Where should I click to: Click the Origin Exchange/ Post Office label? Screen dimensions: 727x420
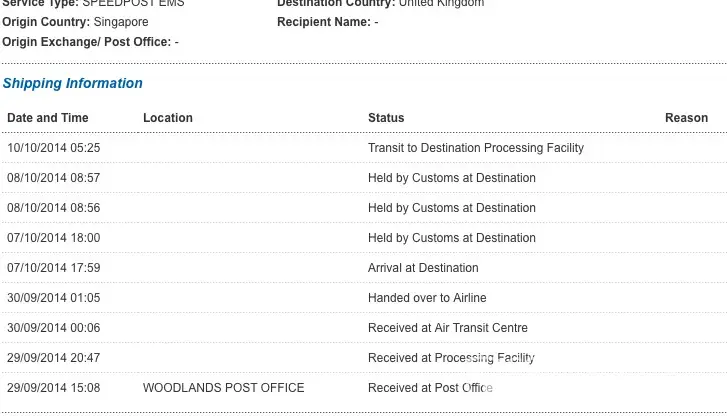87,42
